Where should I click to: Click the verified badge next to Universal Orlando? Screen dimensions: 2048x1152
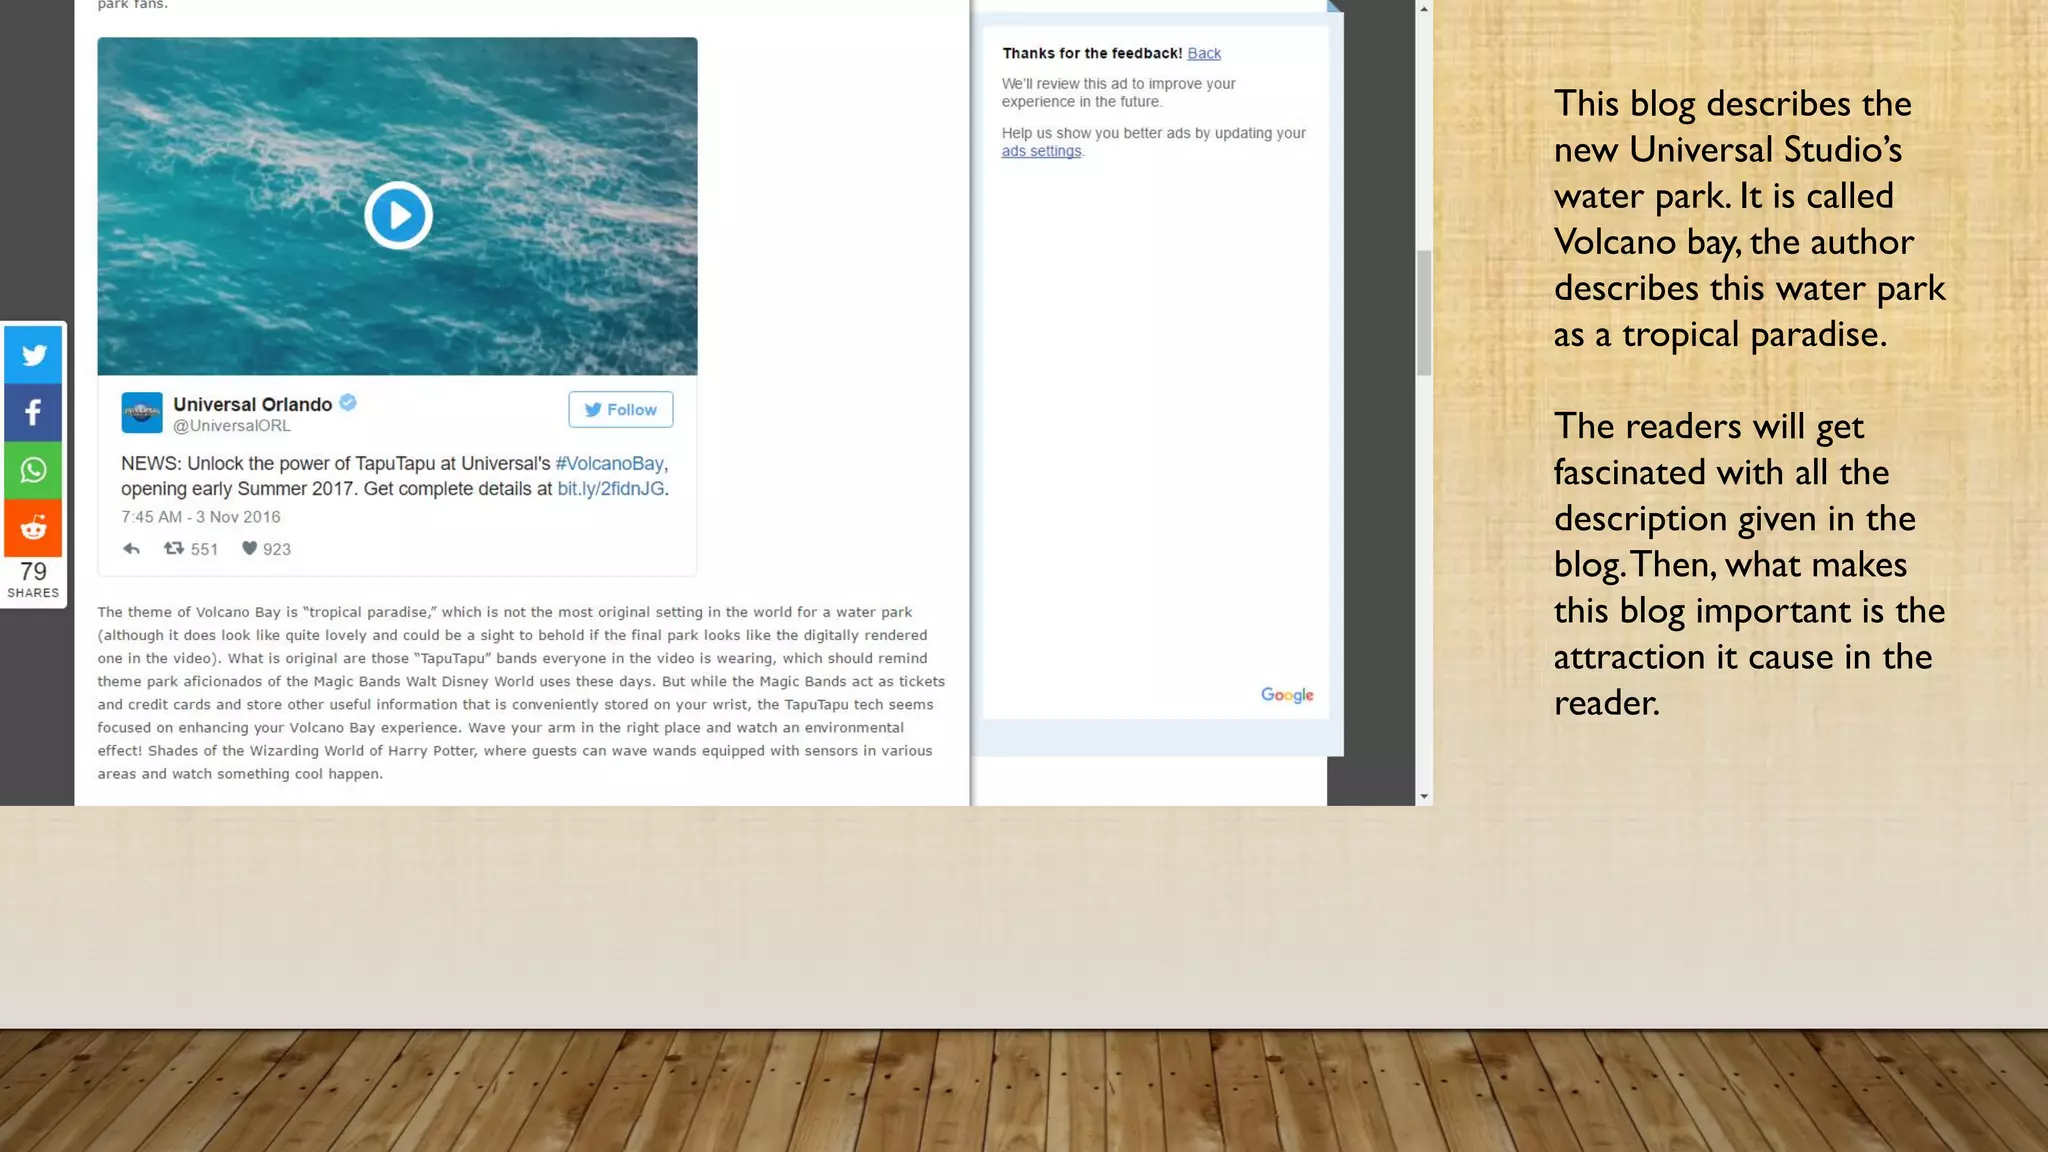348,402
